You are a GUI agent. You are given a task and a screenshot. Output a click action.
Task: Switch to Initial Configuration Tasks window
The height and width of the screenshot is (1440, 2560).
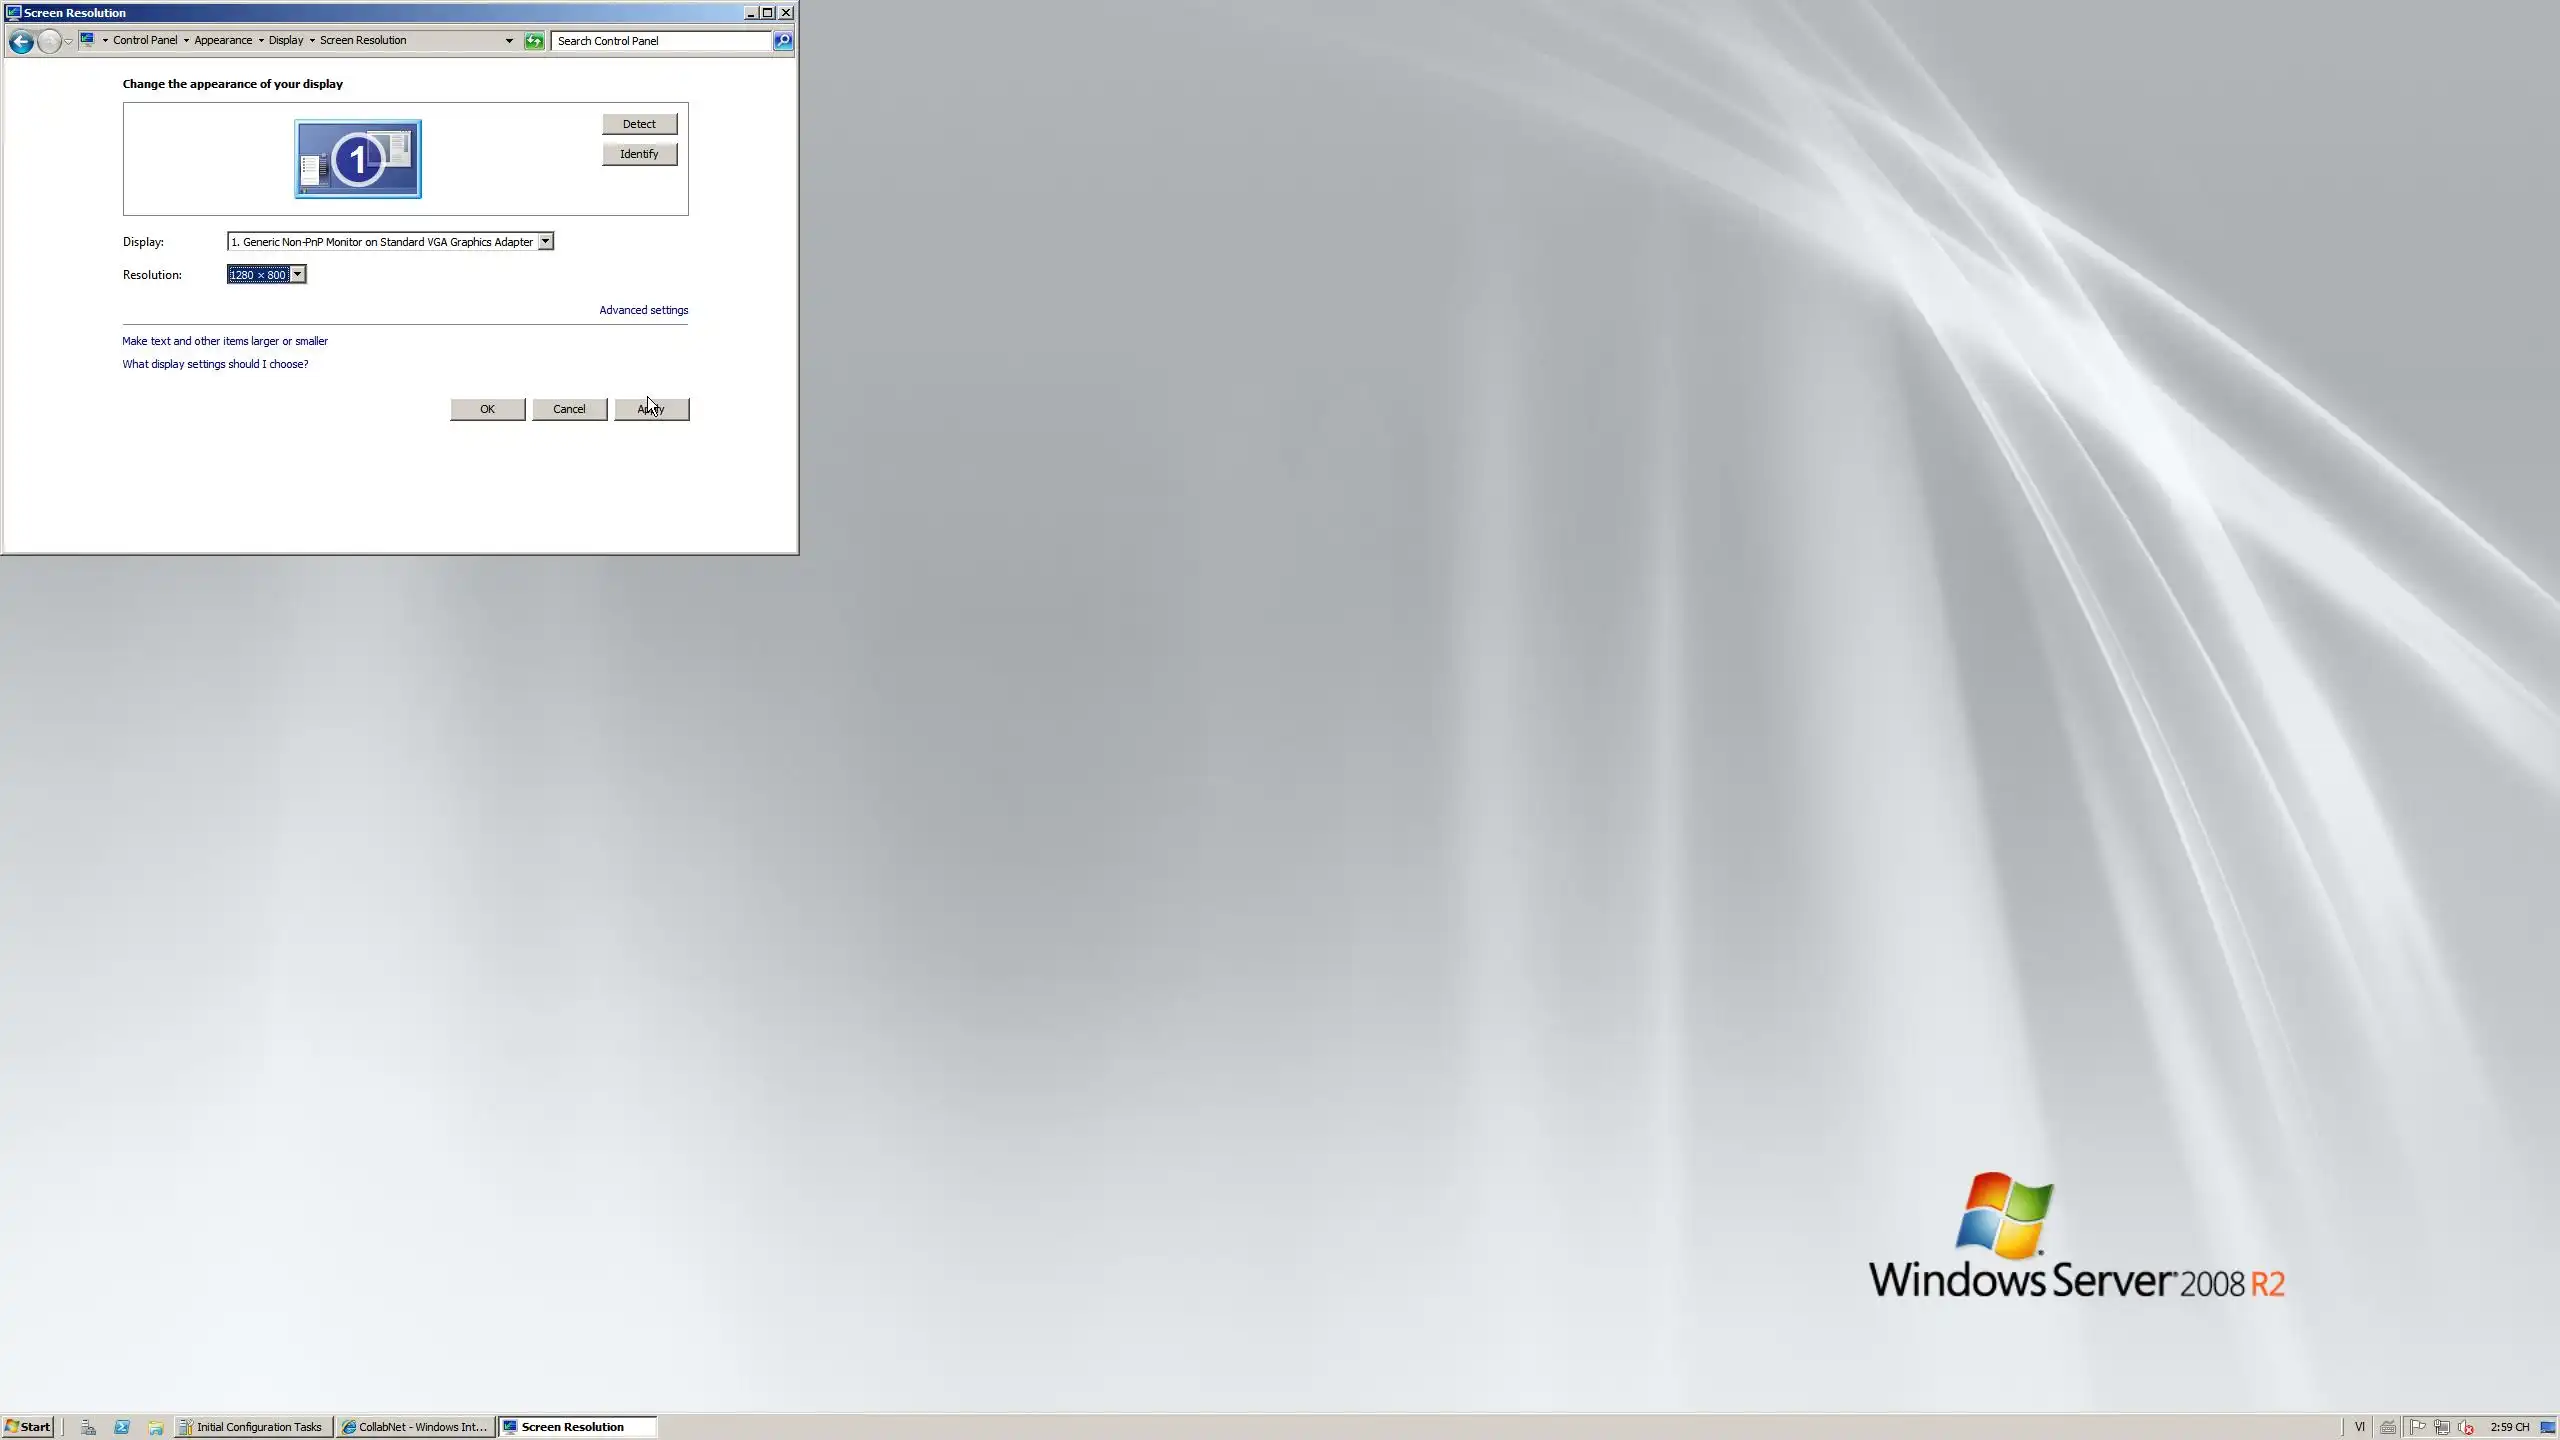pyautogui.click(x=252, y=1427)
